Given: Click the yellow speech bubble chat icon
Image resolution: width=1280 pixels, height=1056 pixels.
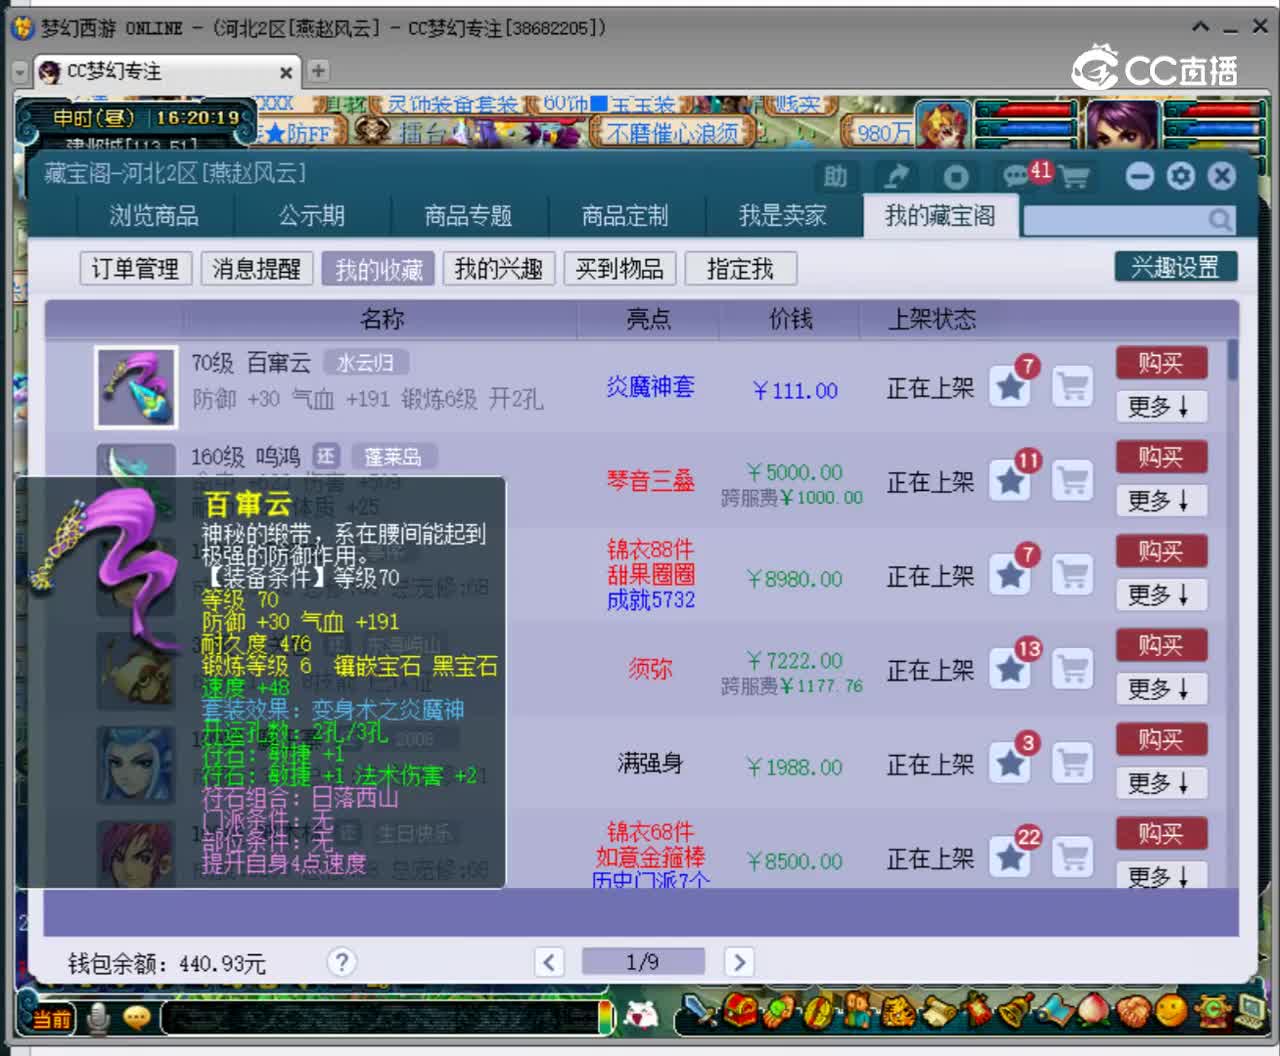Looking at the screenshot, I should click(136, 1017).
